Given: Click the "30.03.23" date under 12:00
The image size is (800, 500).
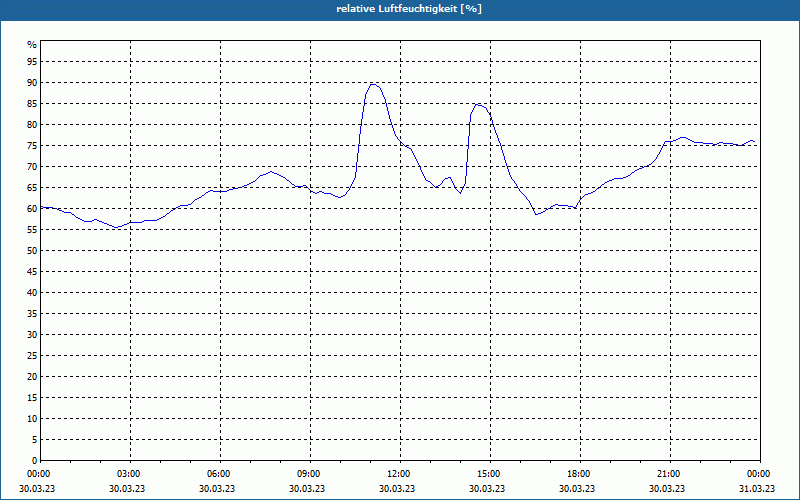Looking at the screenshot, I should 397,489.
